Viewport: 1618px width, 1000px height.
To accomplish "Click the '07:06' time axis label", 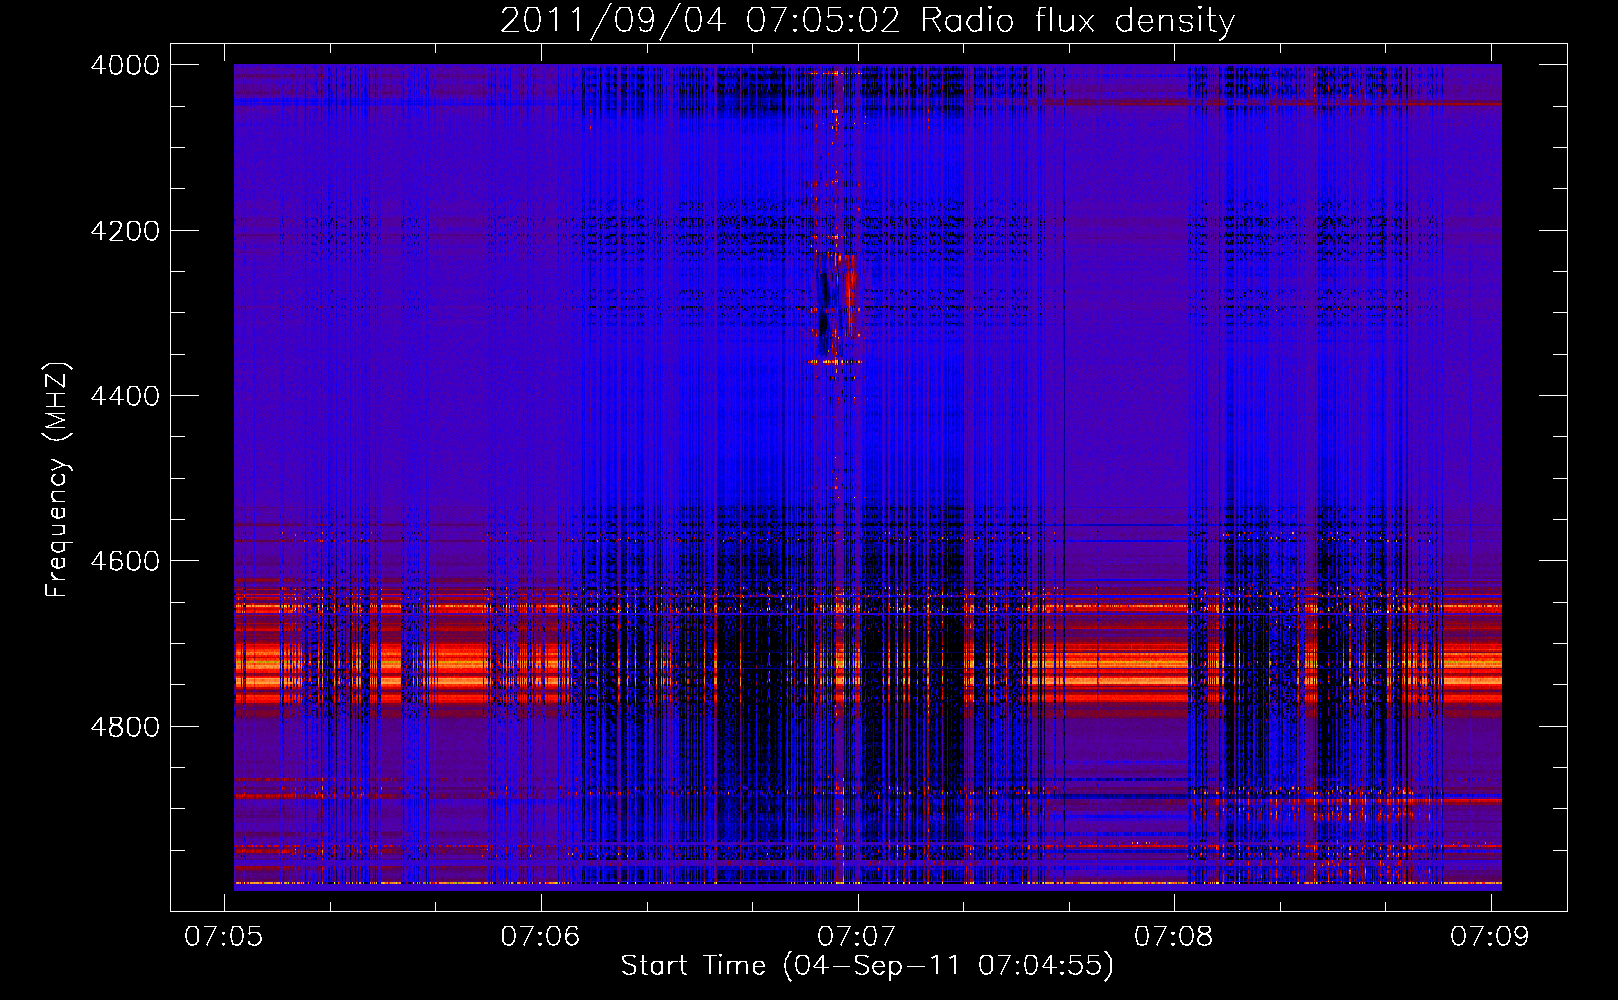I will [541, 936].
